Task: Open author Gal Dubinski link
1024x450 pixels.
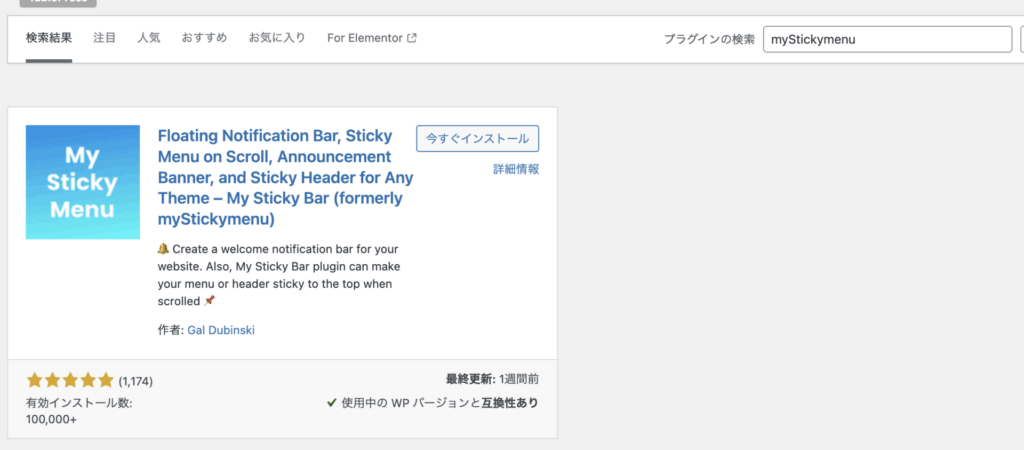Action: [x=221, y=330]
